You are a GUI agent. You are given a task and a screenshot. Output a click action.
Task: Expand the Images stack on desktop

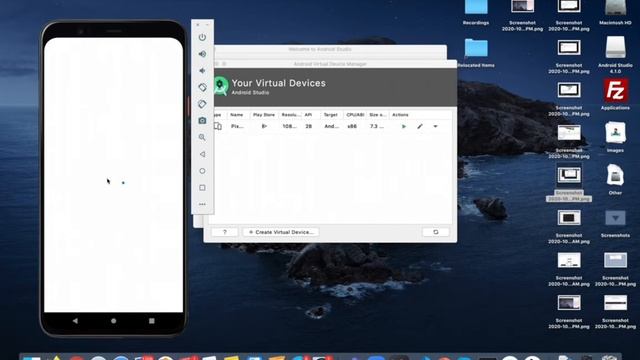click(615, 132)
